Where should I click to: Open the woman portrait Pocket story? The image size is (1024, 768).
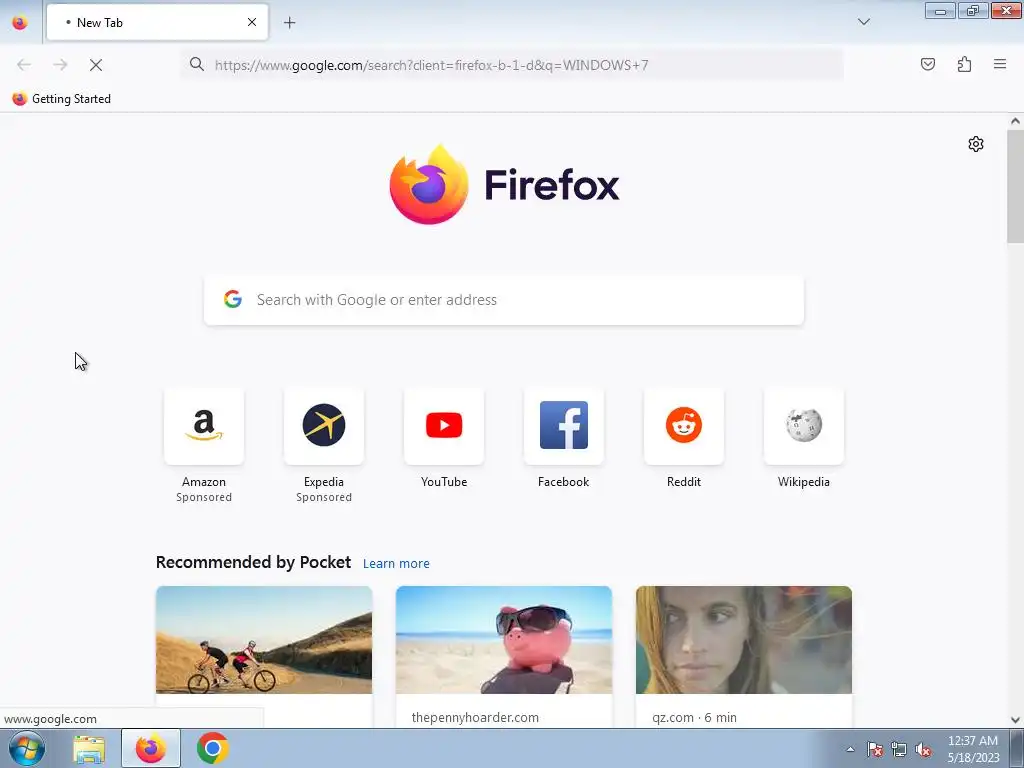point(744,640)
